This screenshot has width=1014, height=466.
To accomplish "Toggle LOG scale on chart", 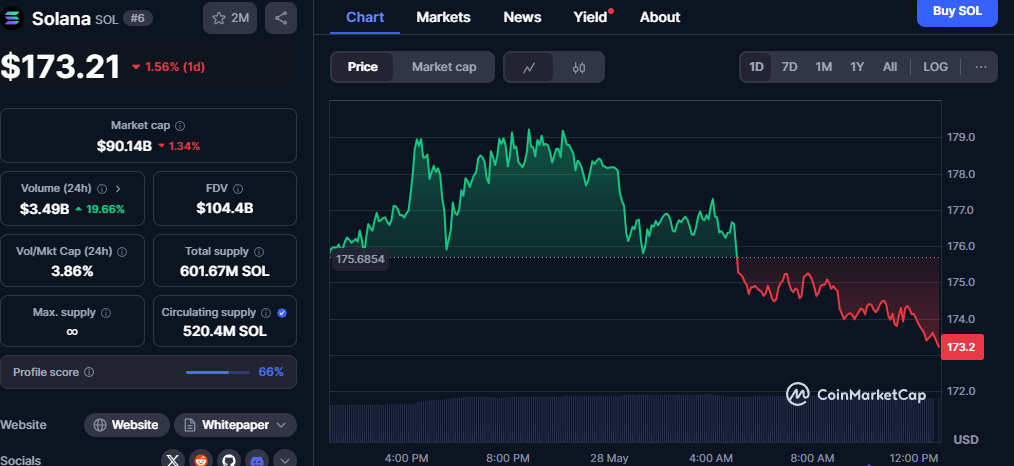I will (936, 67).
